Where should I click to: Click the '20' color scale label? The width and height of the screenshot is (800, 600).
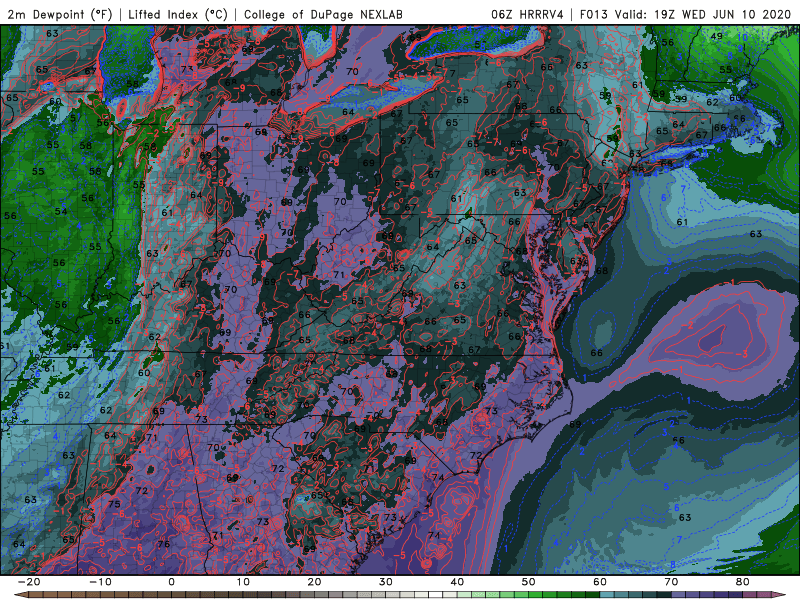[x=314, y=582]
